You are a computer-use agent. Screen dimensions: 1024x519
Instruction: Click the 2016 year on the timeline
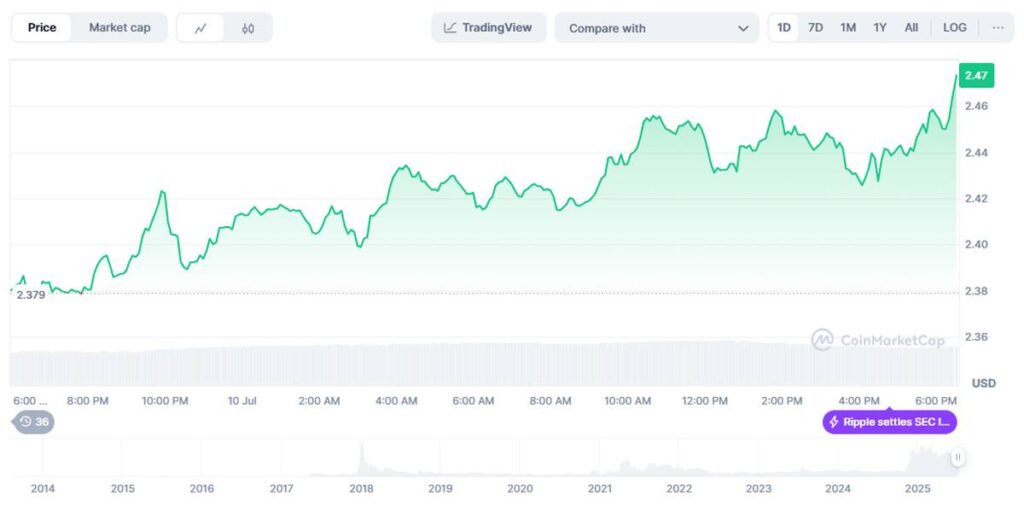click(x=202, y=488)
